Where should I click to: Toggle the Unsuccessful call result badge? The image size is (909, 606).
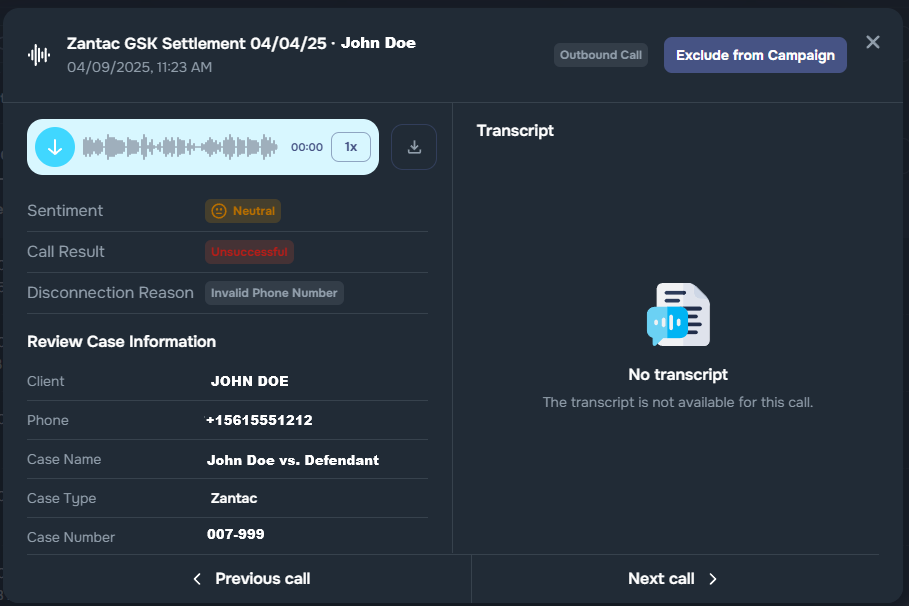coord(249,251)
